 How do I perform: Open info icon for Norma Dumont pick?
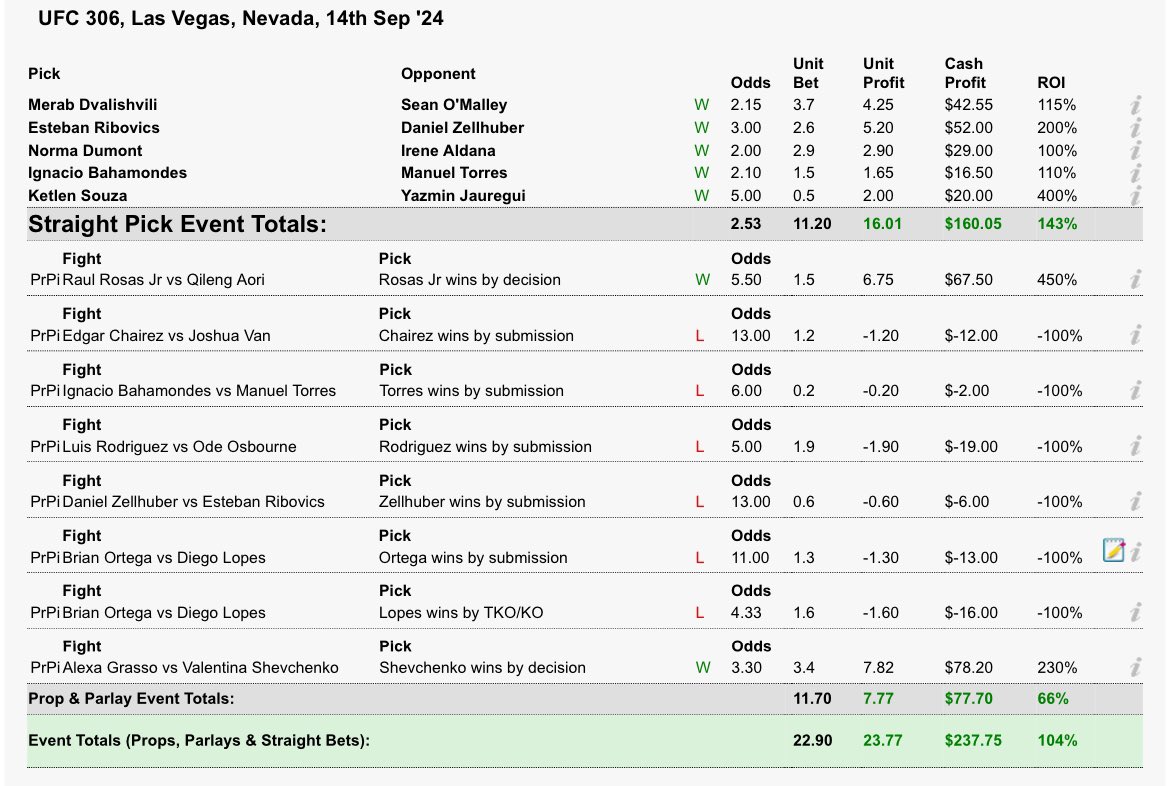1135,151
